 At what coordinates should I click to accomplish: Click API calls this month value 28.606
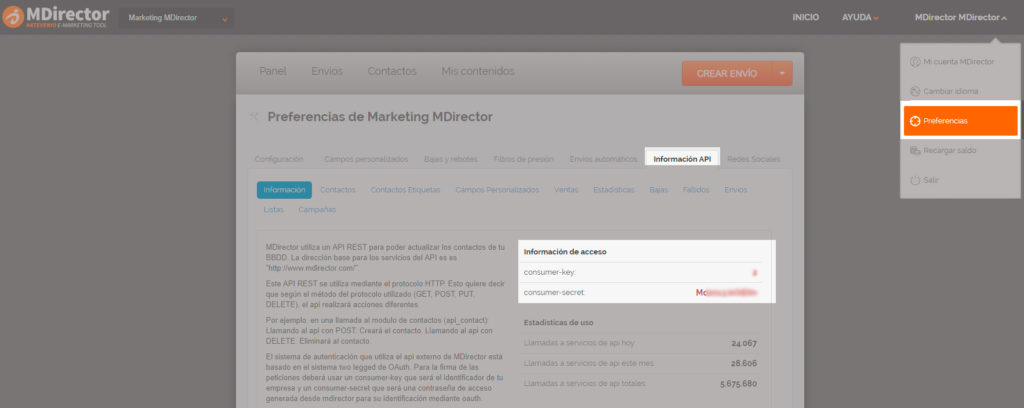coord(744,363)
